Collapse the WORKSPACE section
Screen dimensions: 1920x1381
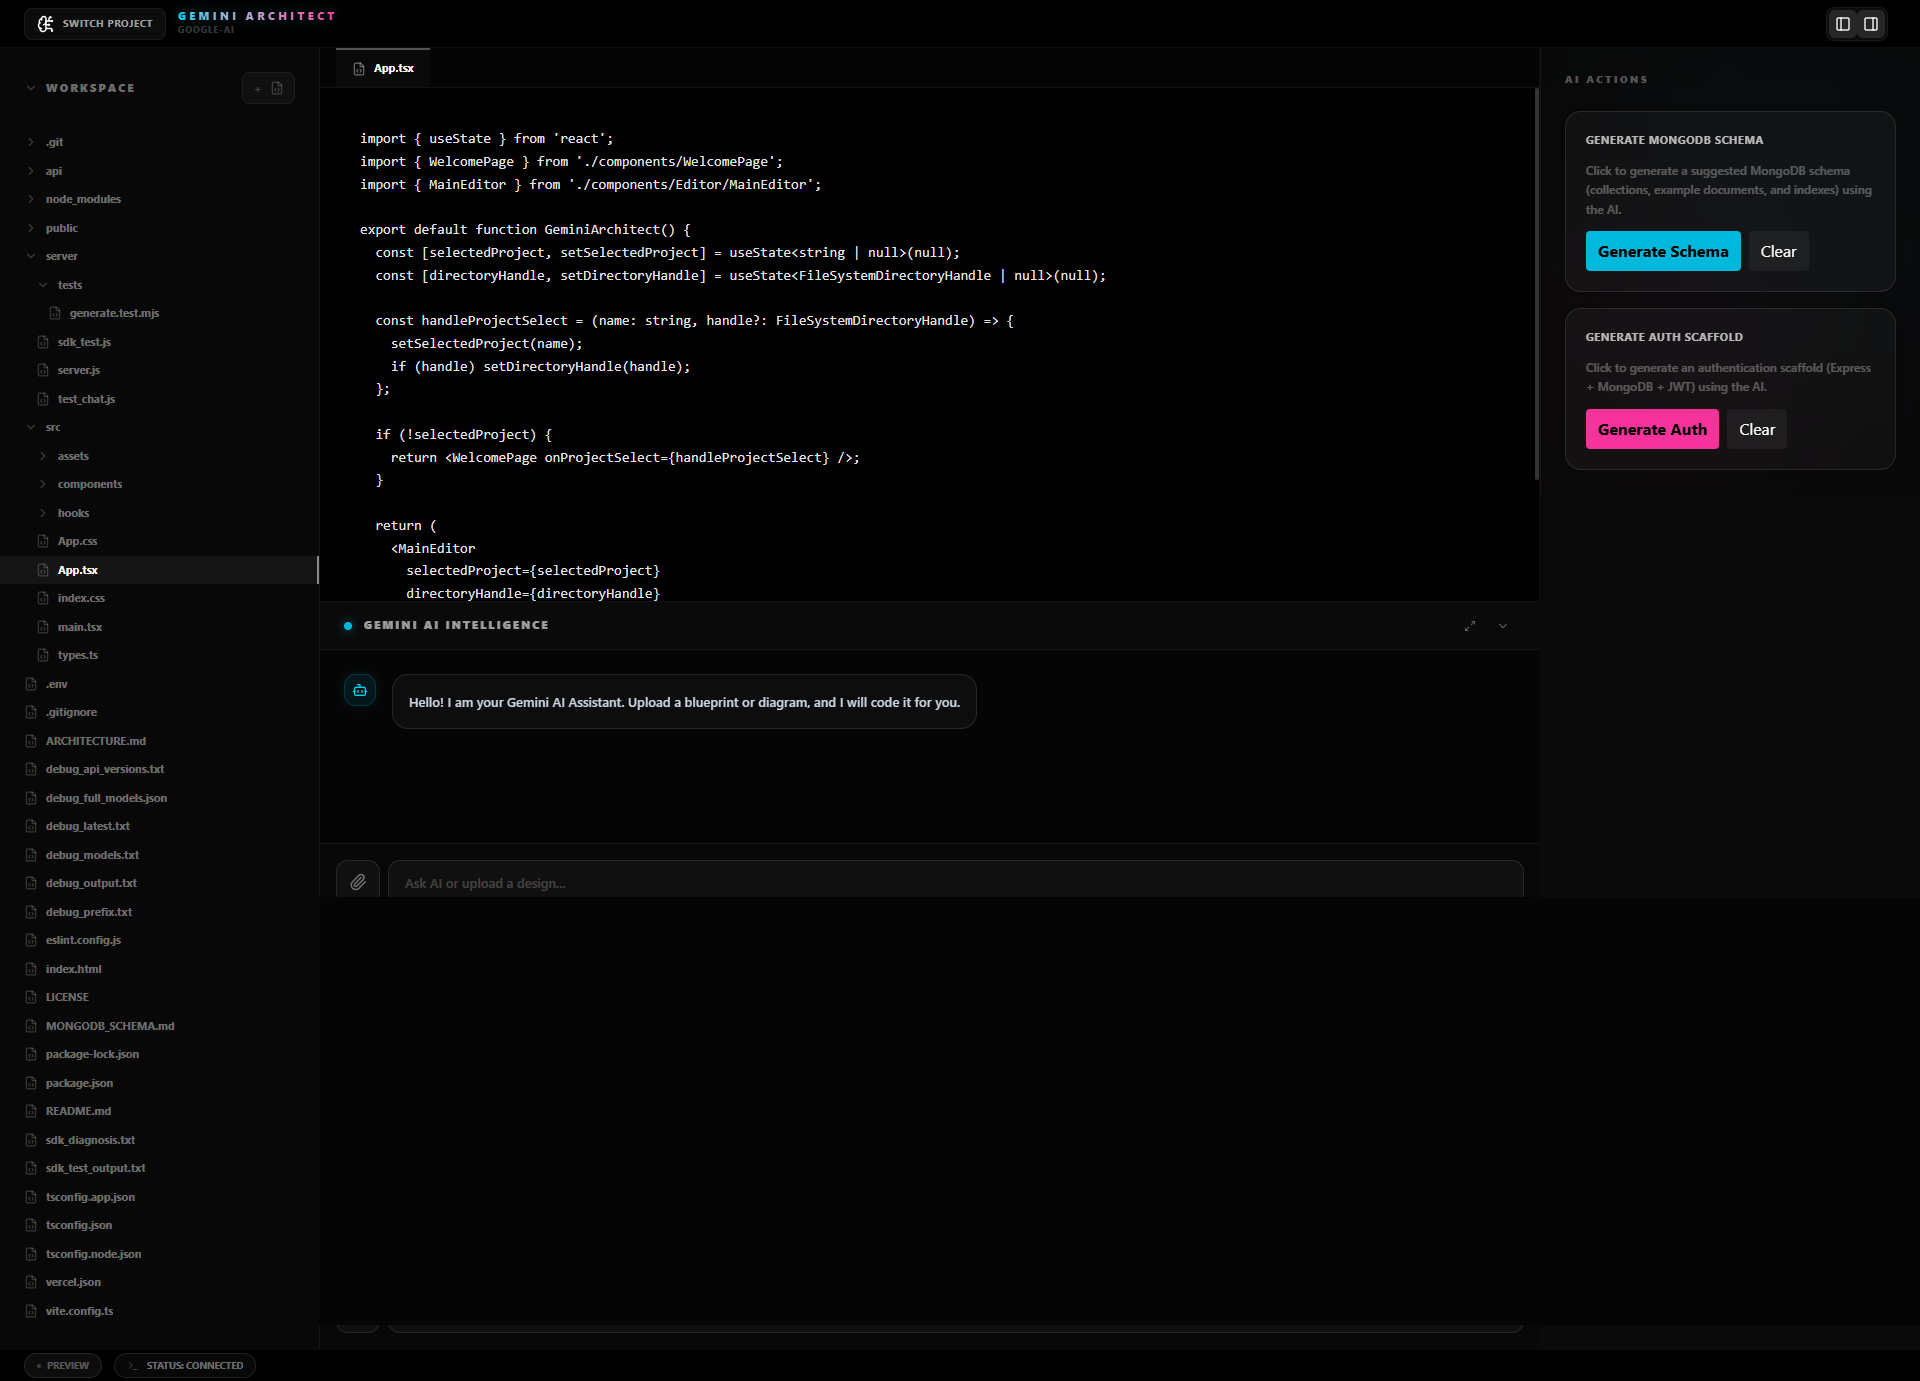31,88
